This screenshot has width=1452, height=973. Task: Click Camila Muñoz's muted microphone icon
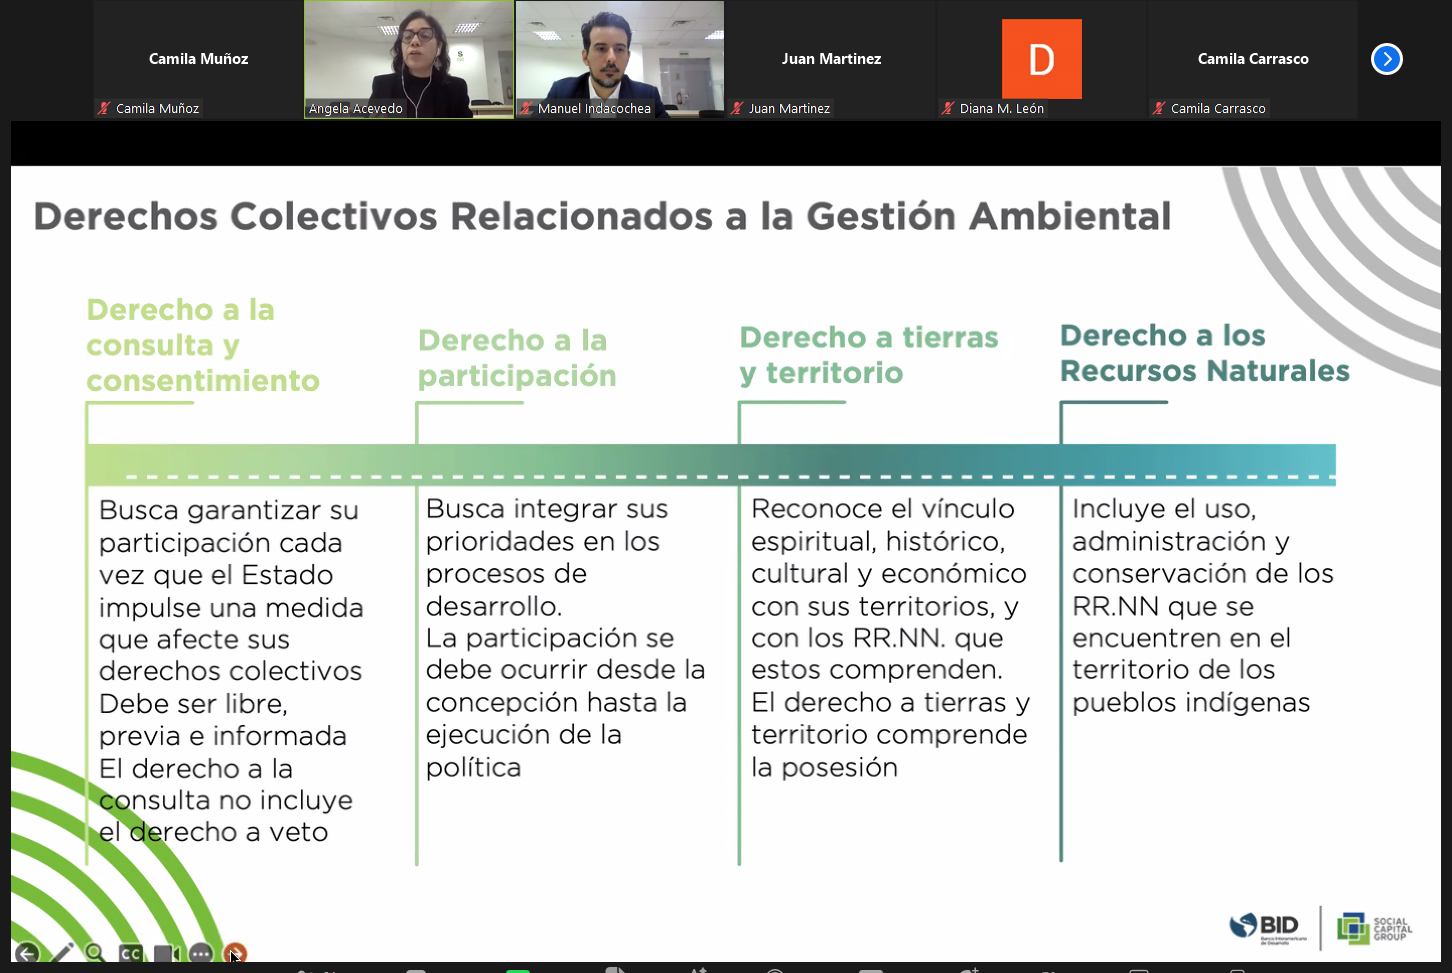(104, 108)
